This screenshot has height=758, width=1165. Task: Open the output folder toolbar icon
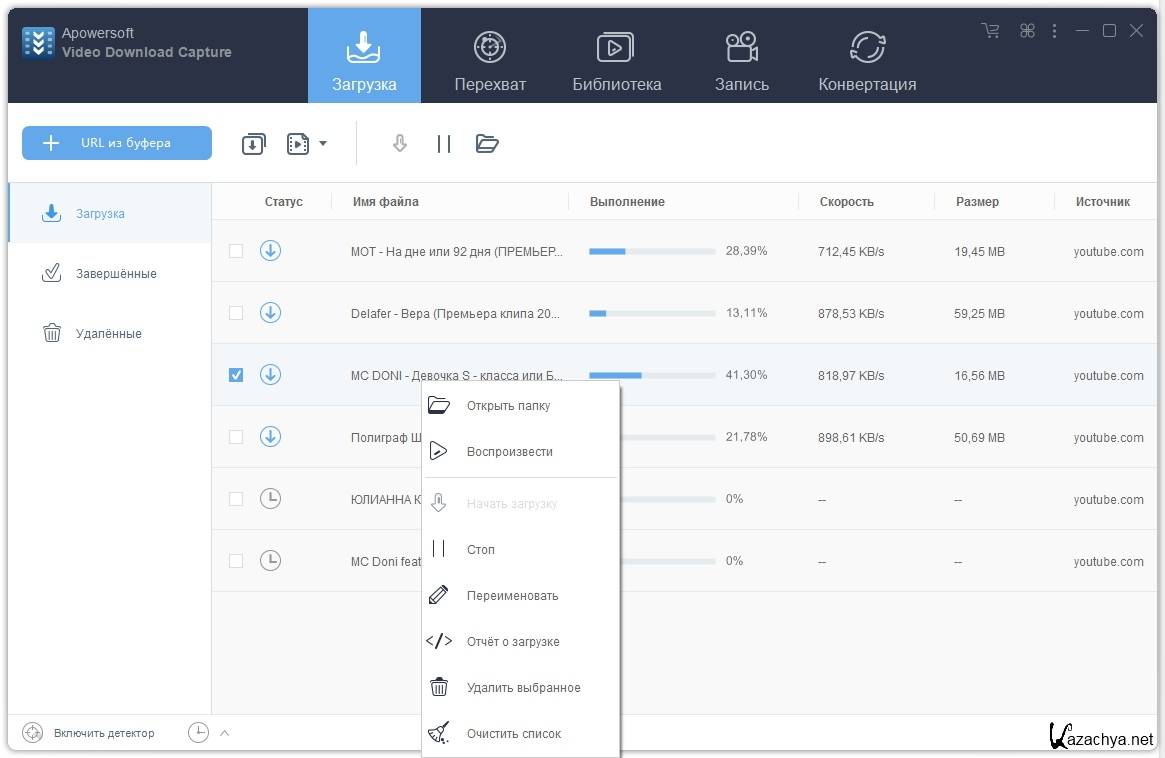click(x=487, y=144)
